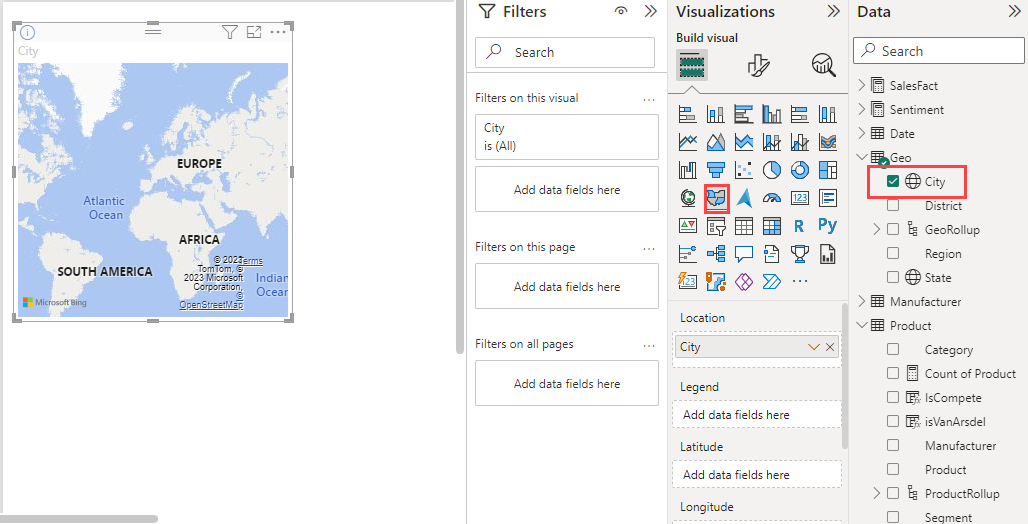Viewport: 1028px width, 524px height.
Task: Switch to the Build visual tab
Action: [692, 66]
